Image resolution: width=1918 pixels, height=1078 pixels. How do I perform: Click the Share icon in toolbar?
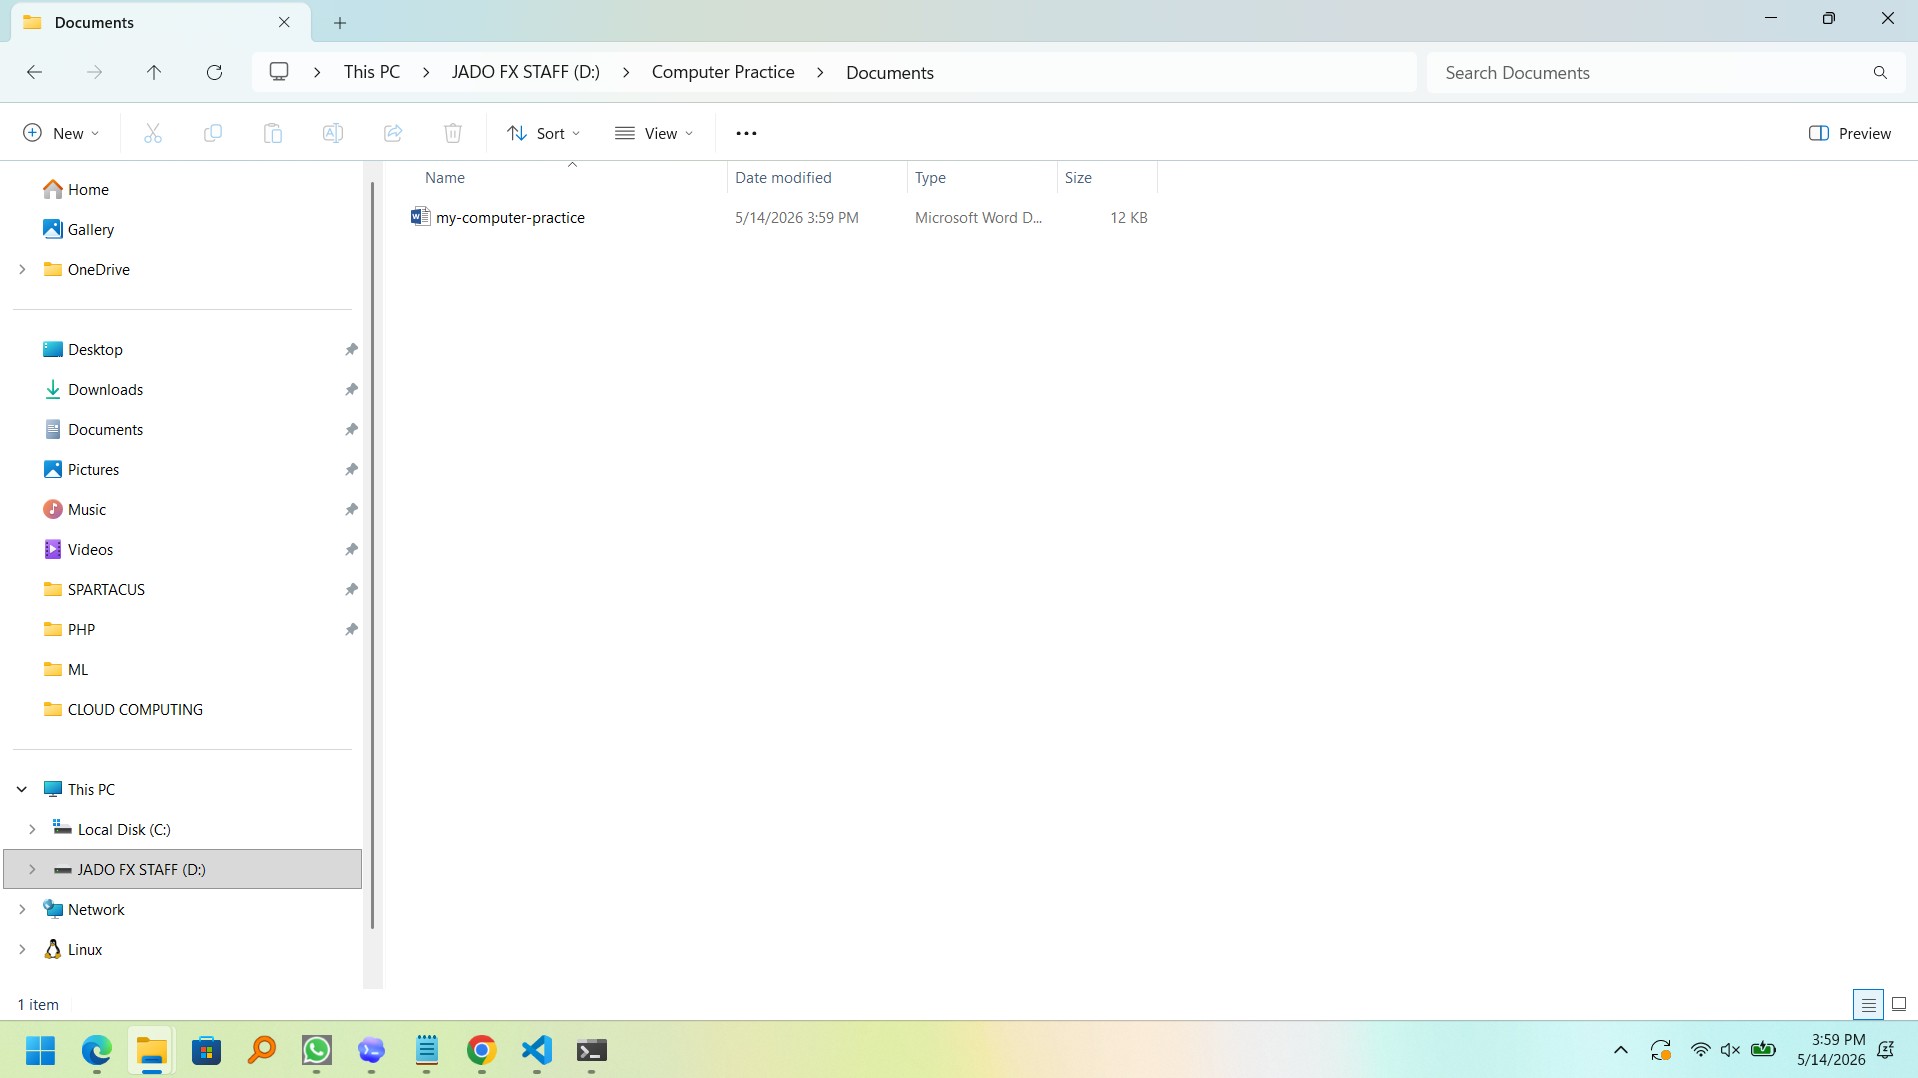point(393,133)
